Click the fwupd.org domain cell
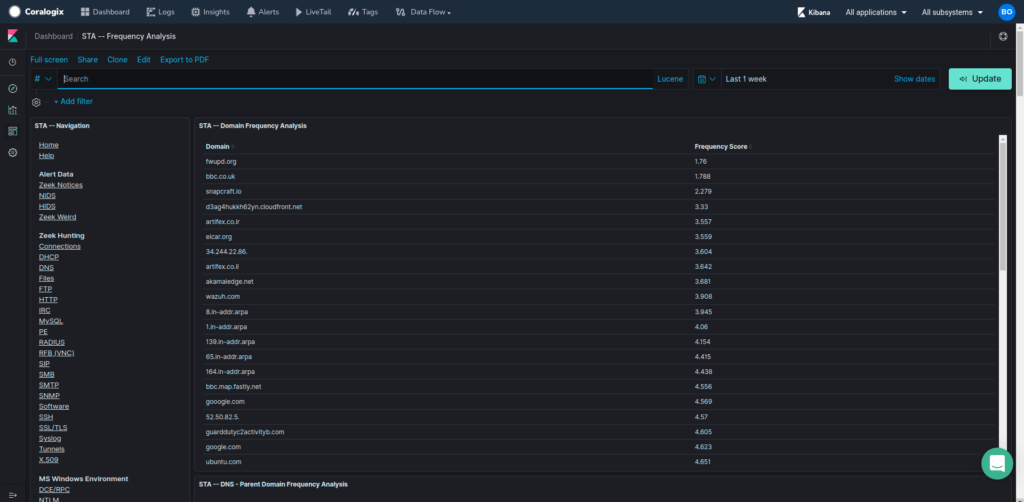This screenshot has width=1024, height=502. coord(221,161)
